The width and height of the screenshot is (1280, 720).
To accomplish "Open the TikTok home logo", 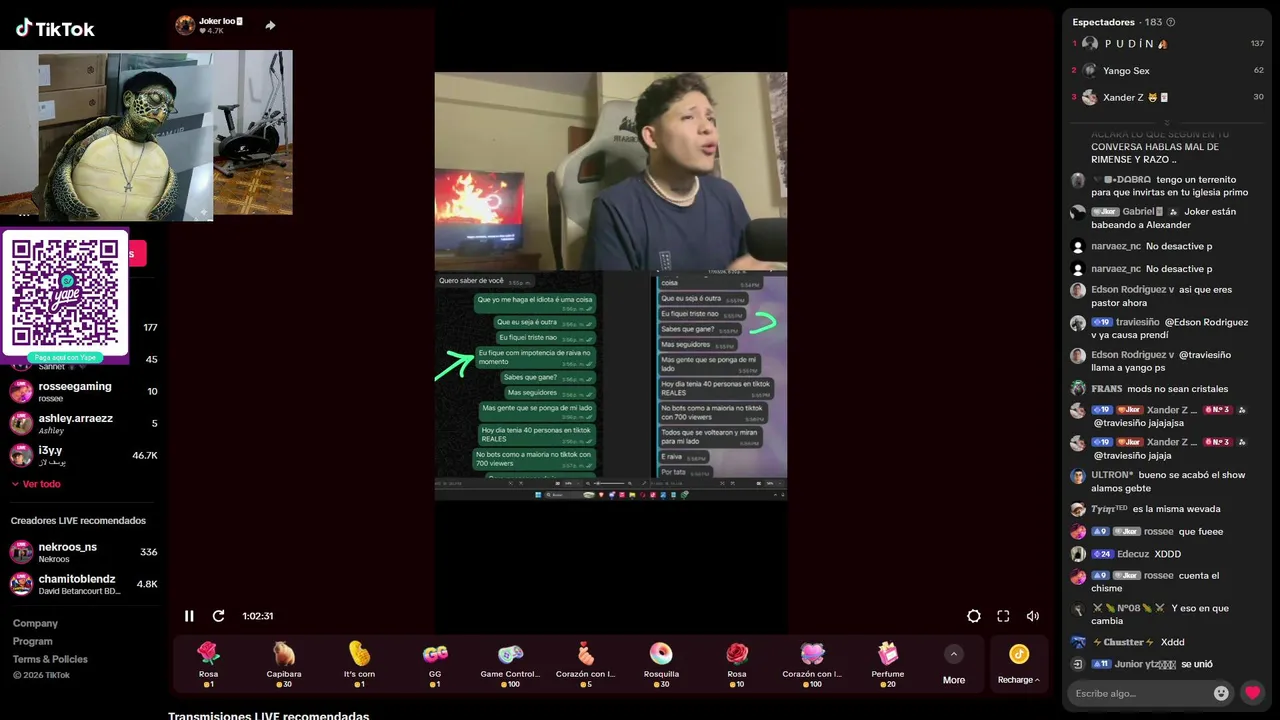I will 55,28.
